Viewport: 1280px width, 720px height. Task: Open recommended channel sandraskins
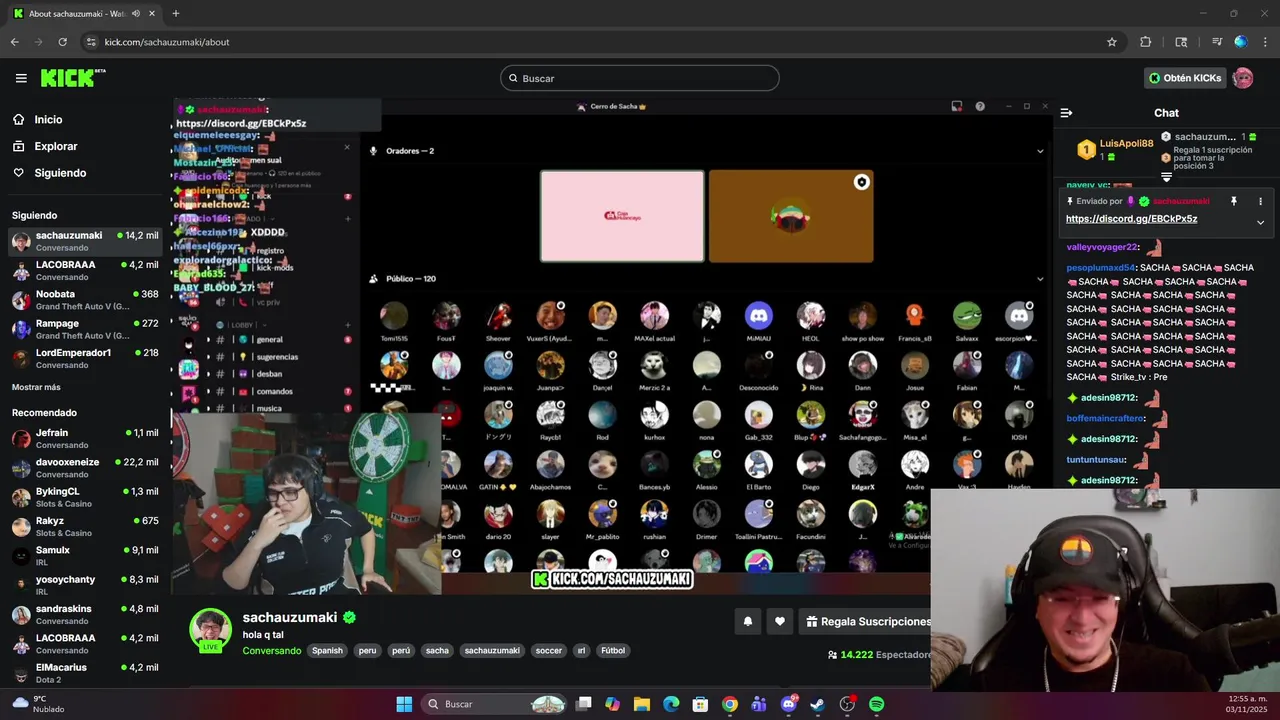point(85,614)
